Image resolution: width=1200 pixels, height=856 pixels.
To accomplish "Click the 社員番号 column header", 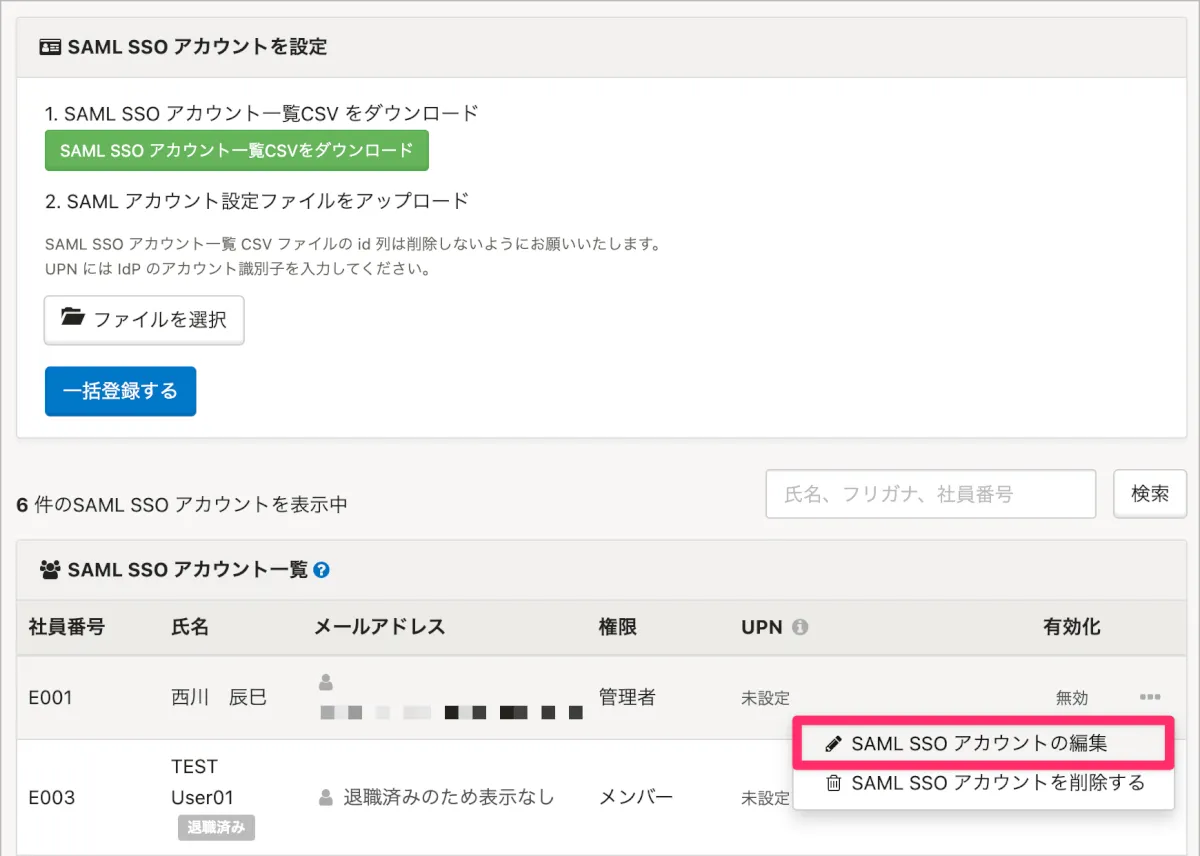I will point(66,628).
